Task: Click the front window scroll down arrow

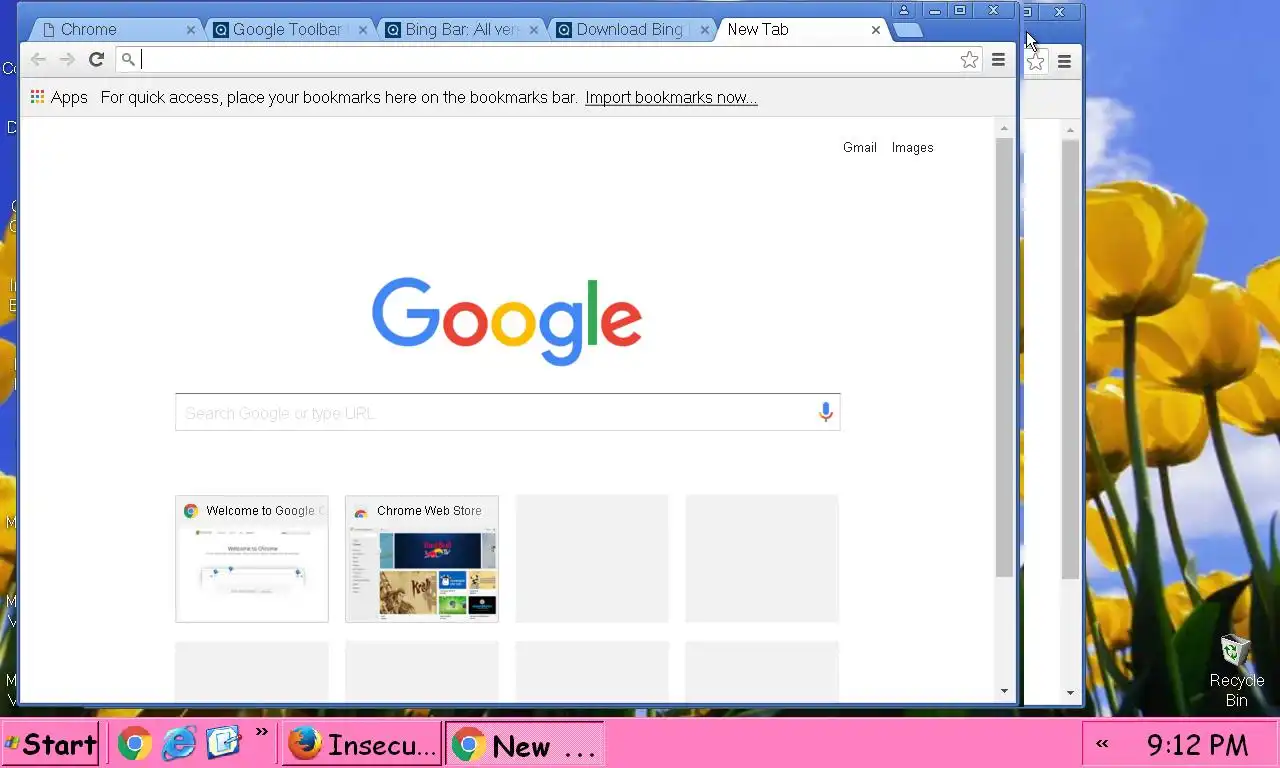Action: point(1004,691)
